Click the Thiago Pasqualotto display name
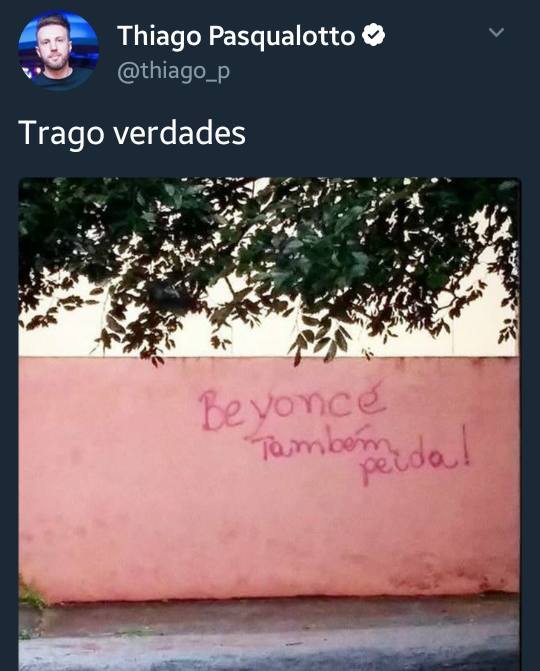This screenshot has height=671, width=540. (236, 36)
